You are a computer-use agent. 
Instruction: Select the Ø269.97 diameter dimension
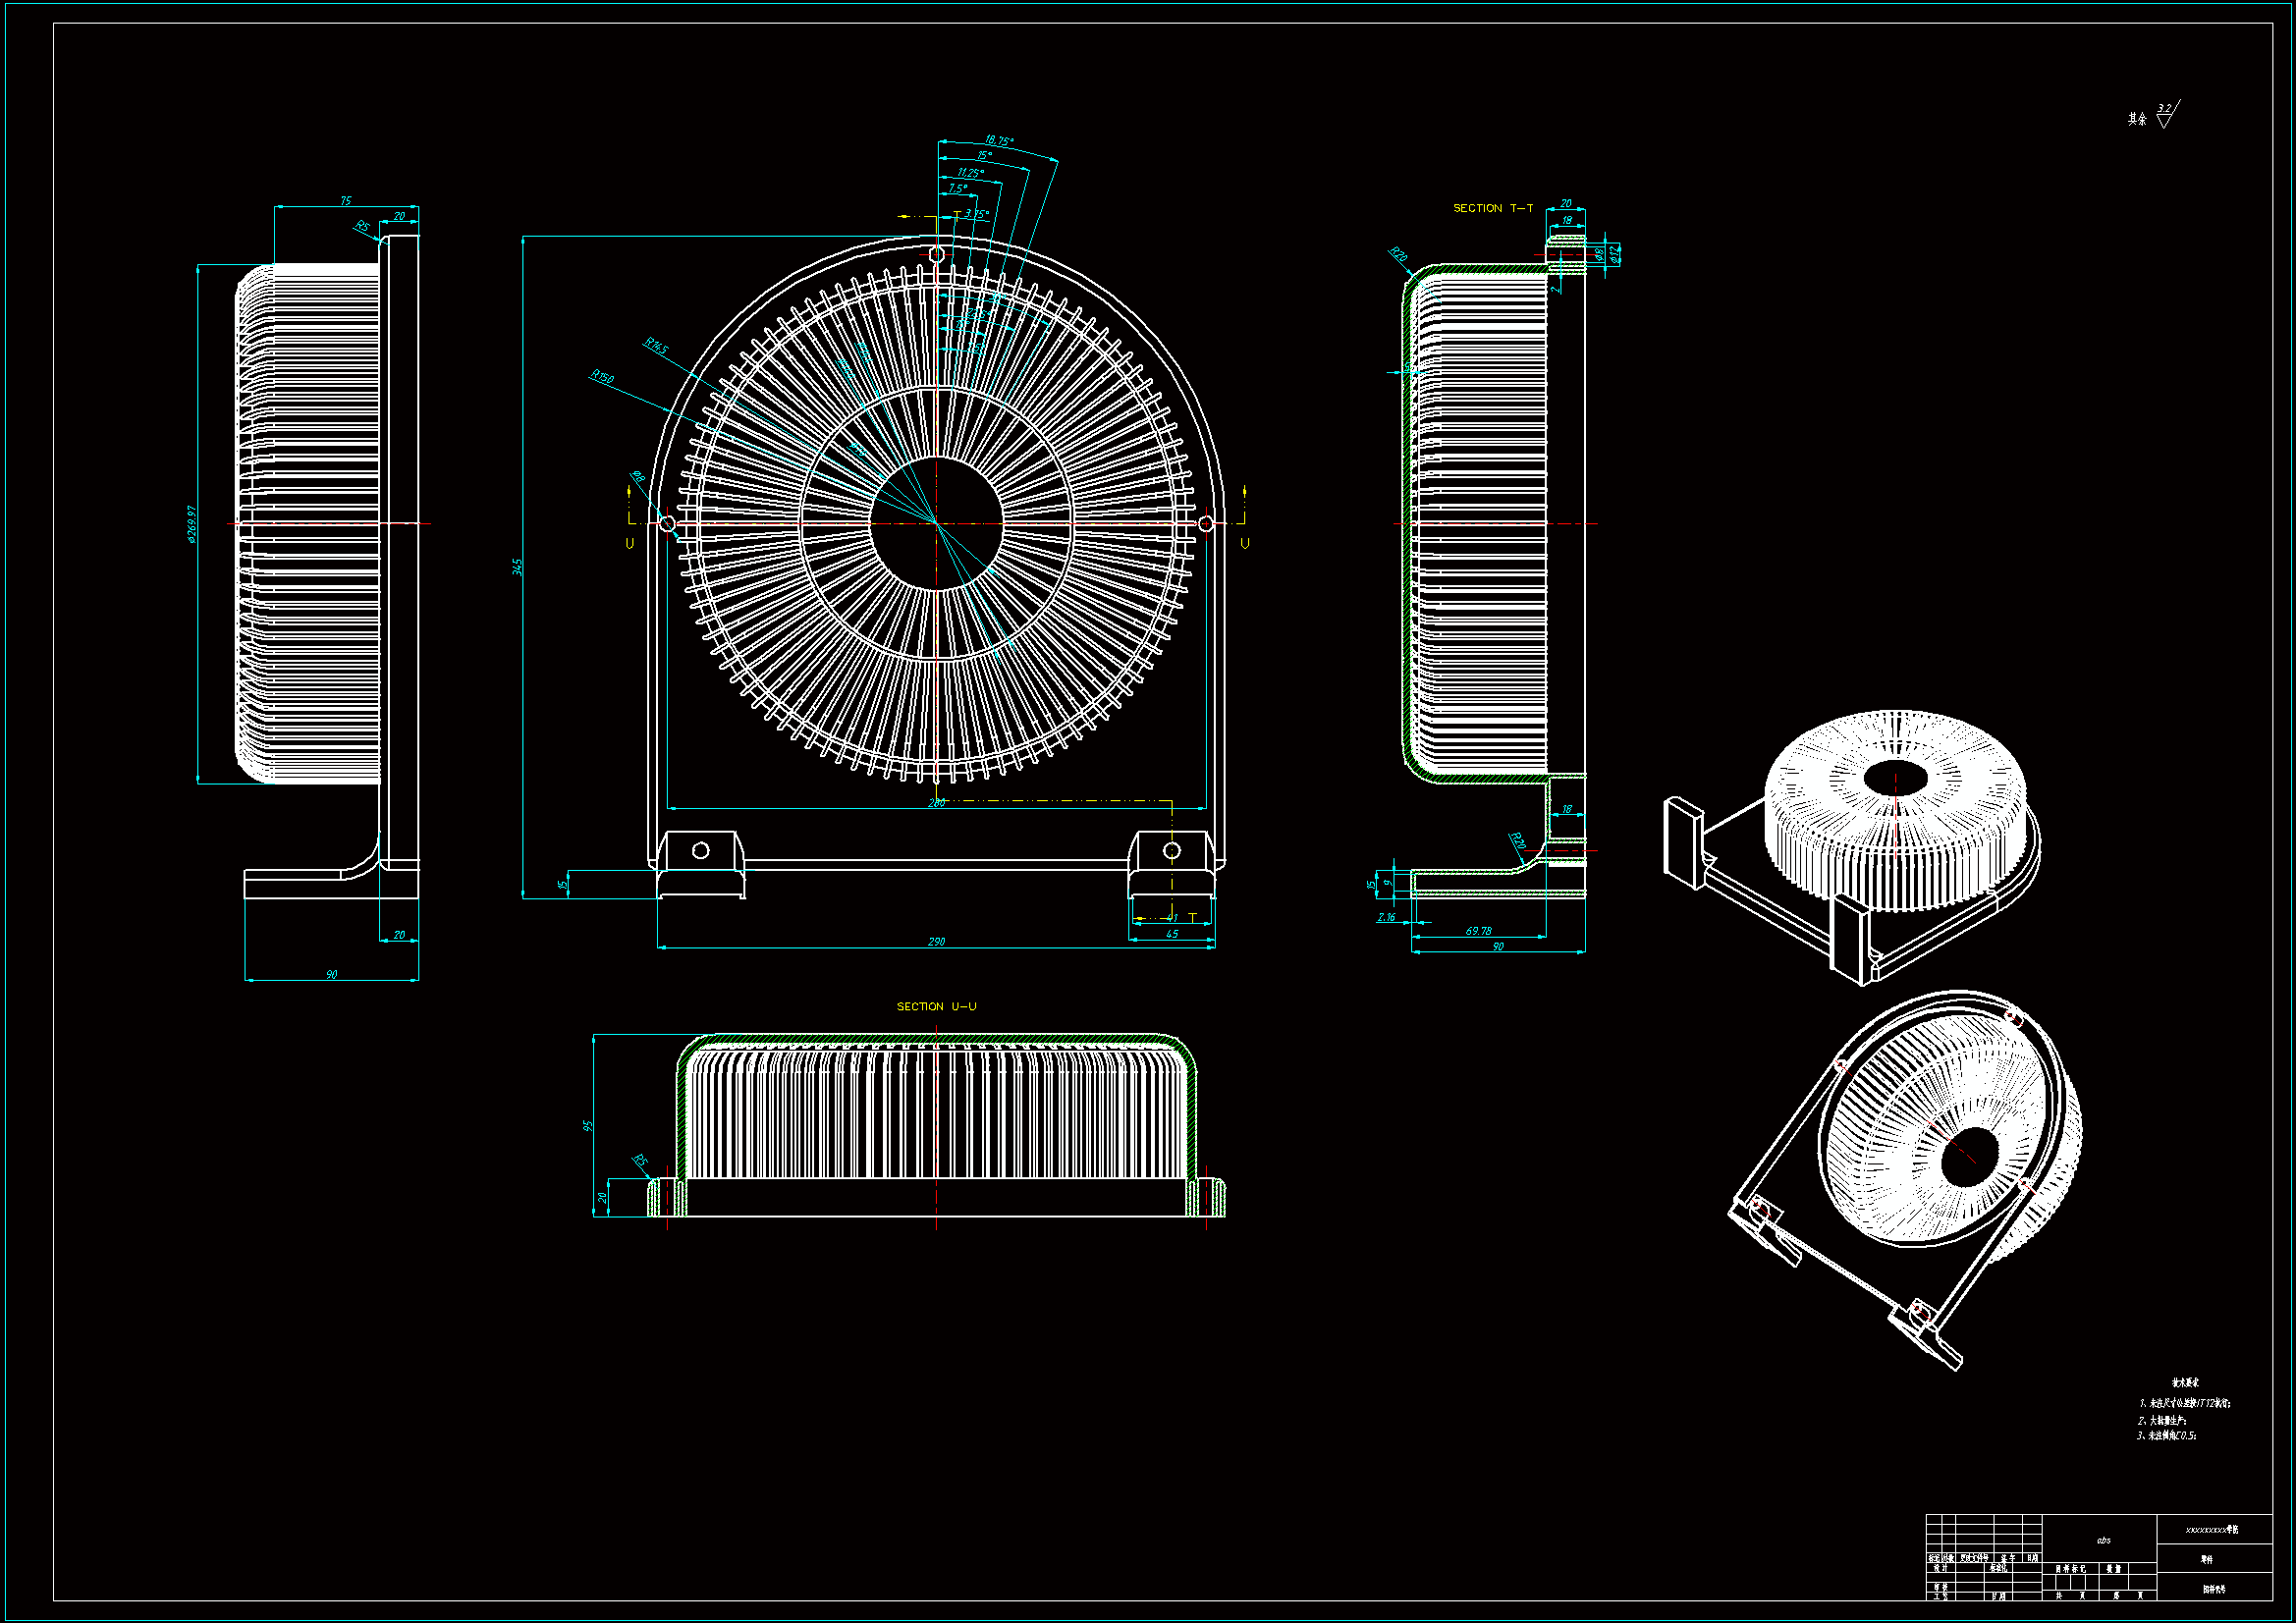tap(192, 524)
